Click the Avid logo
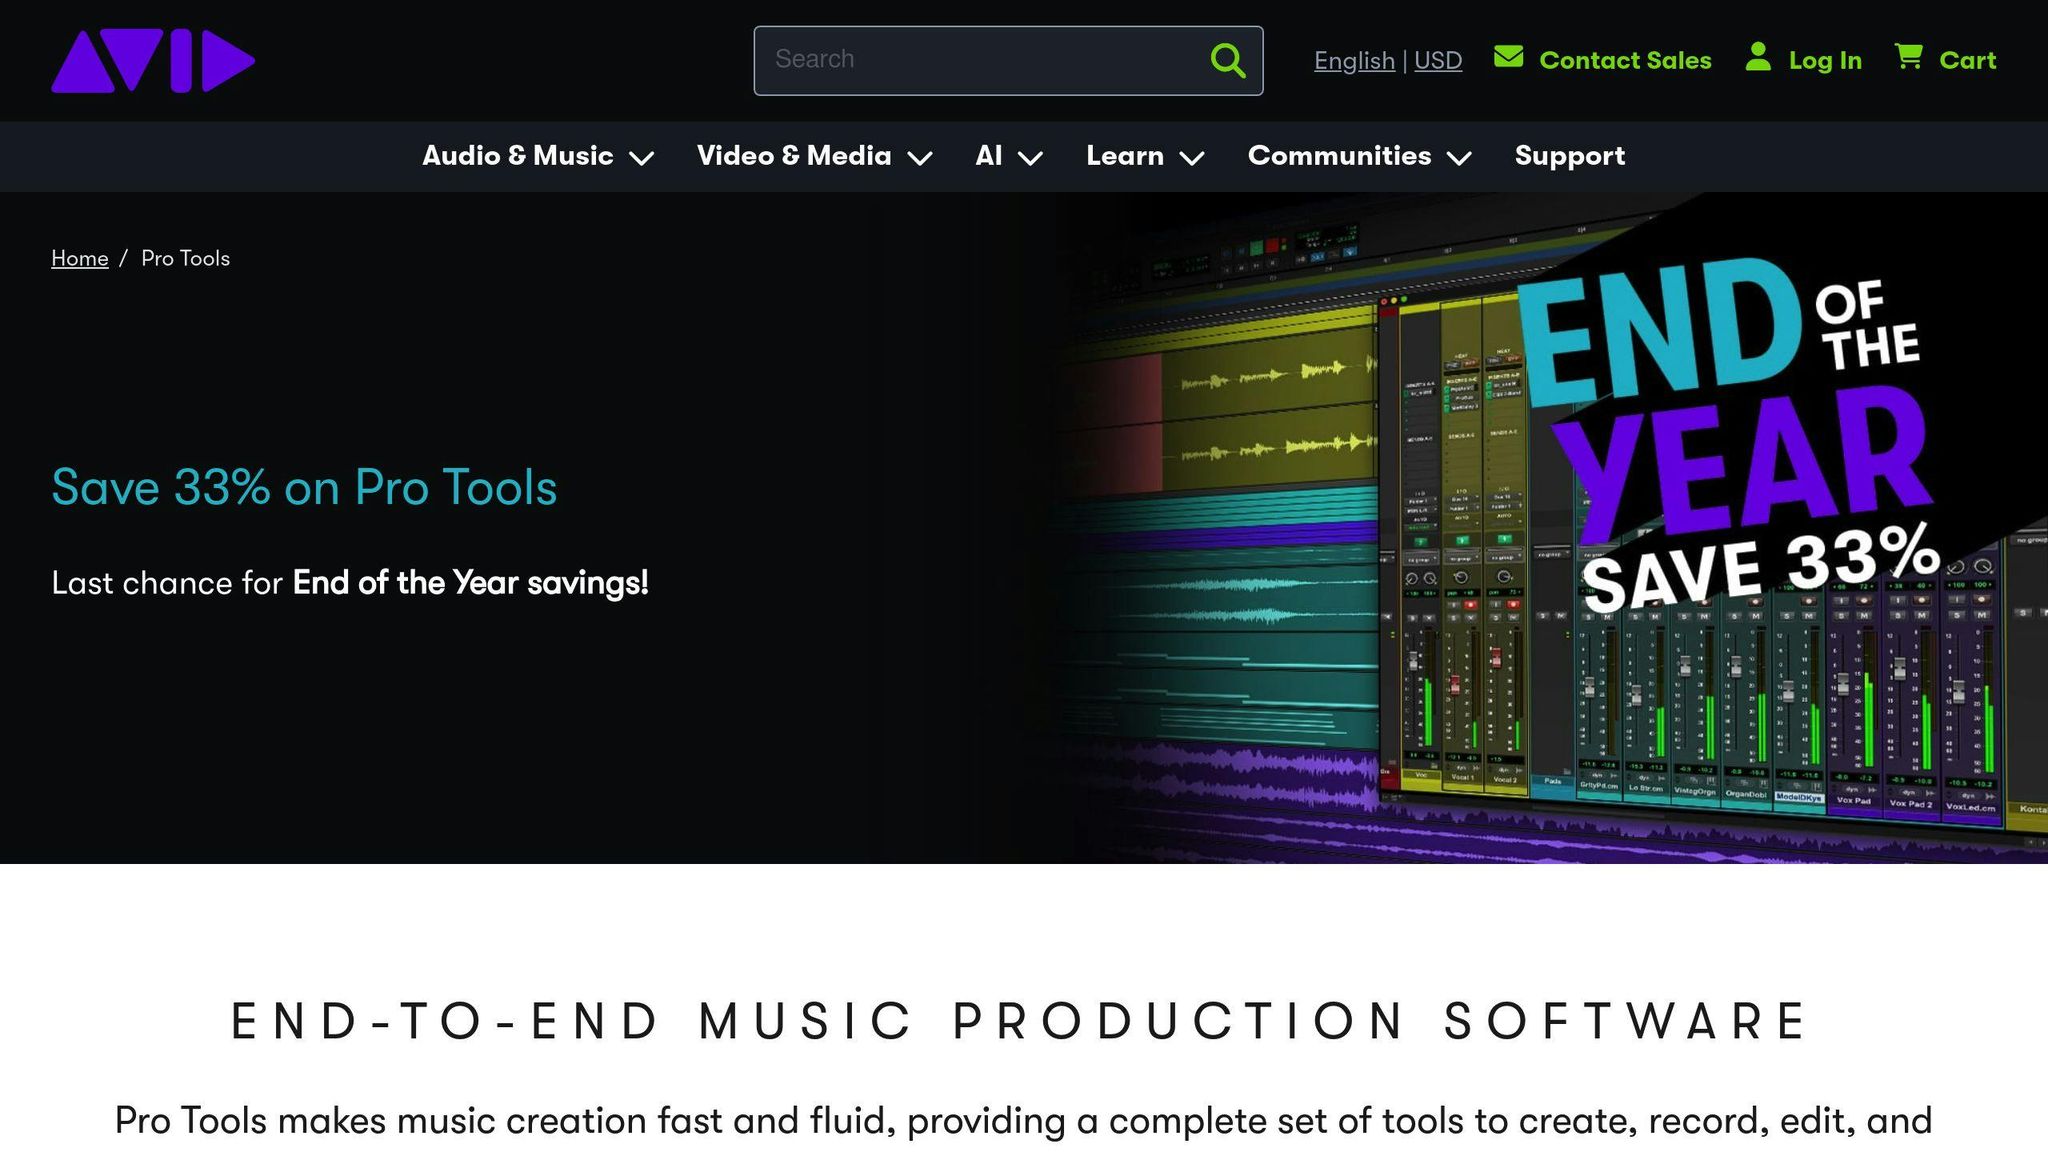2048x1152 pixels. [152, 60]
